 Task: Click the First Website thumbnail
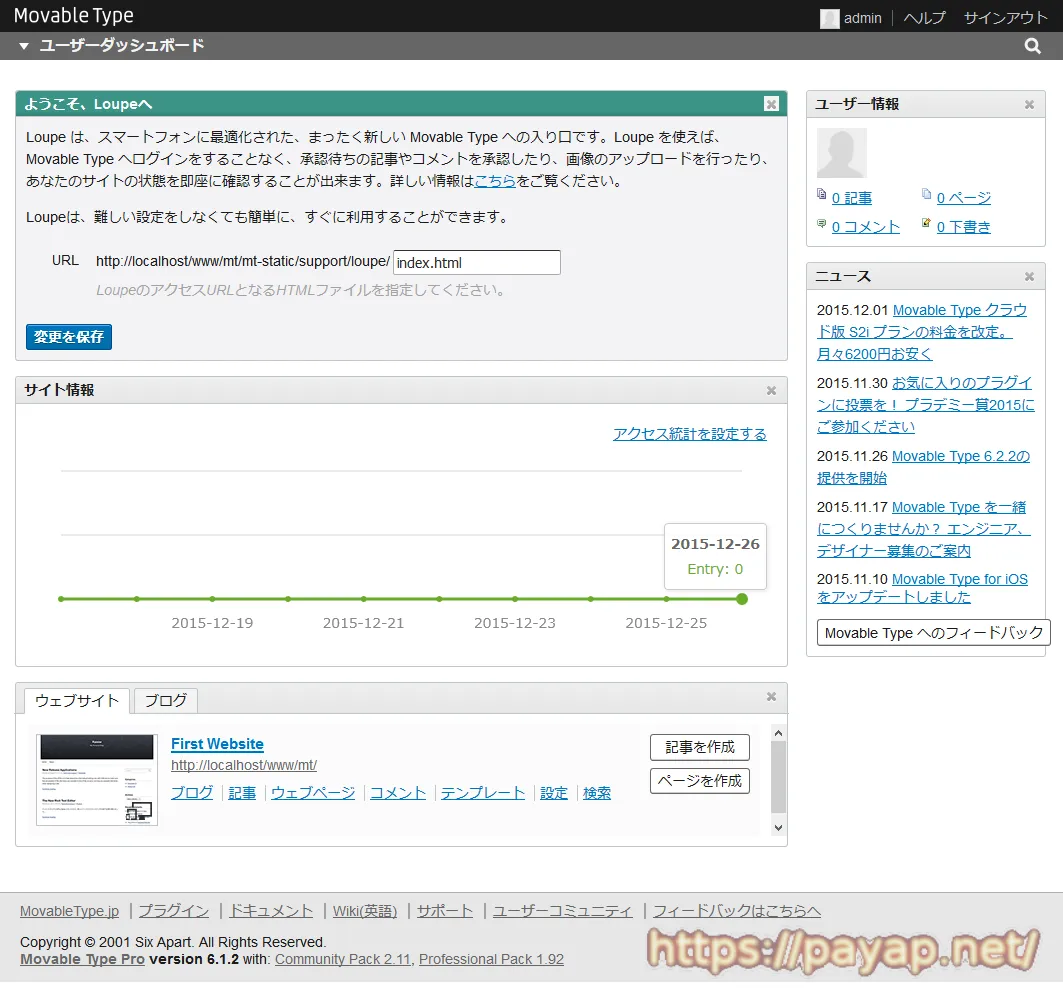coord(97,779)
